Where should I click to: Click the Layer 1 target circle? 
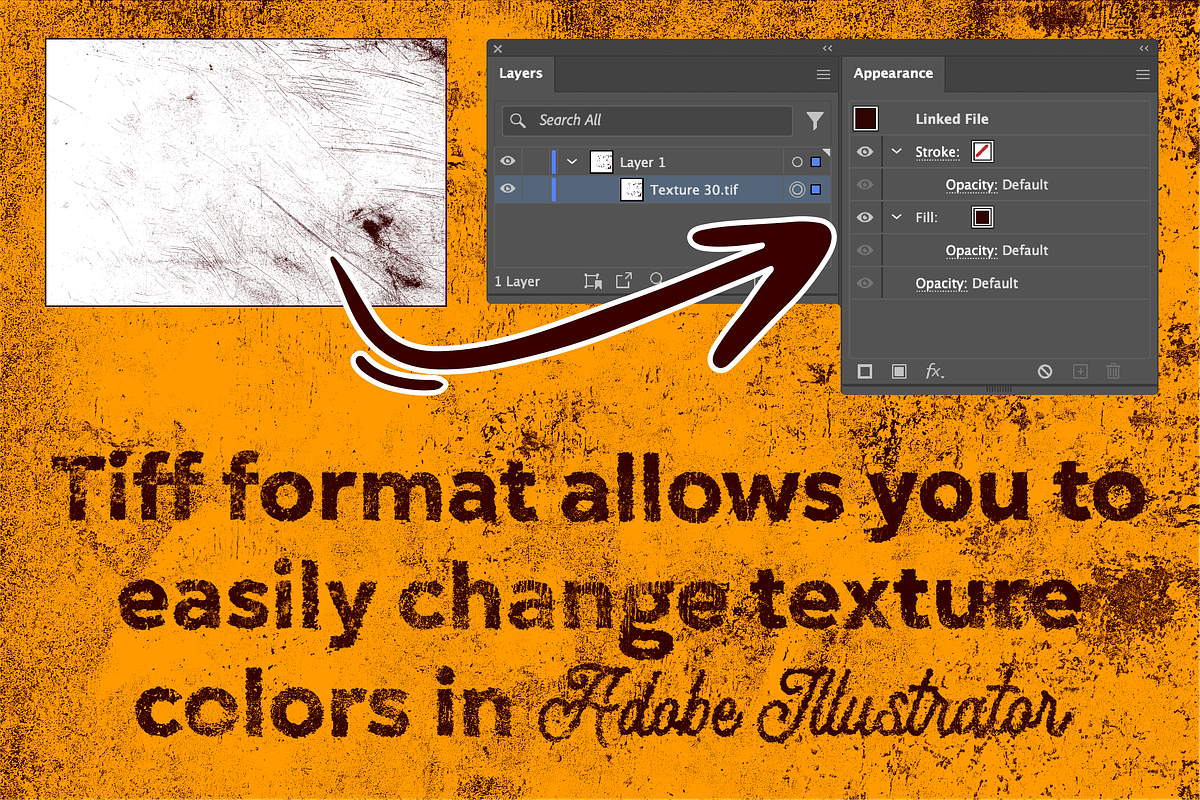coord(797,162)
